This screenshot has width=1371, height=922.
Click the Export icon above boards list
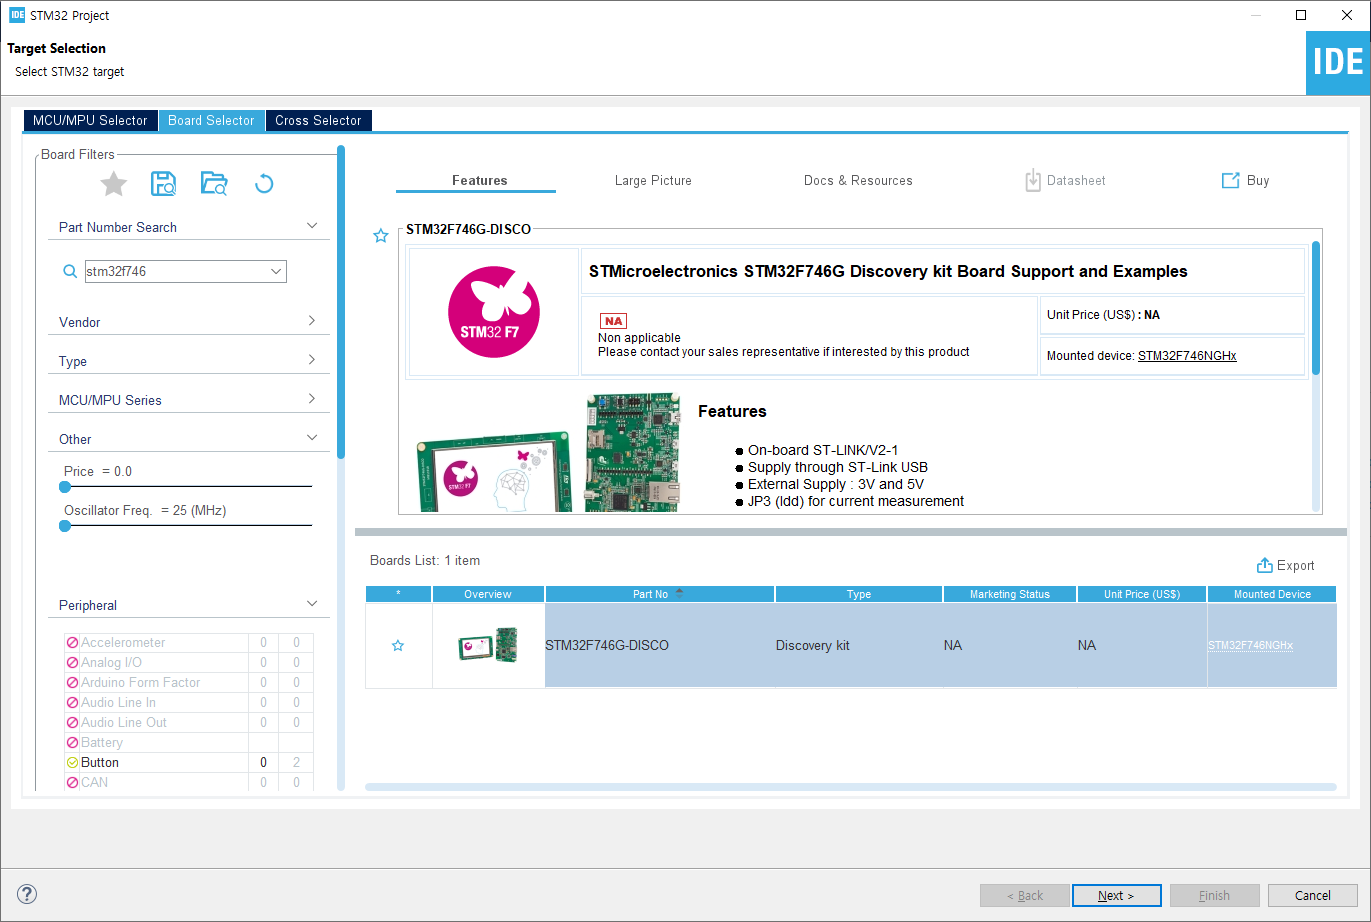point(1265,565)
